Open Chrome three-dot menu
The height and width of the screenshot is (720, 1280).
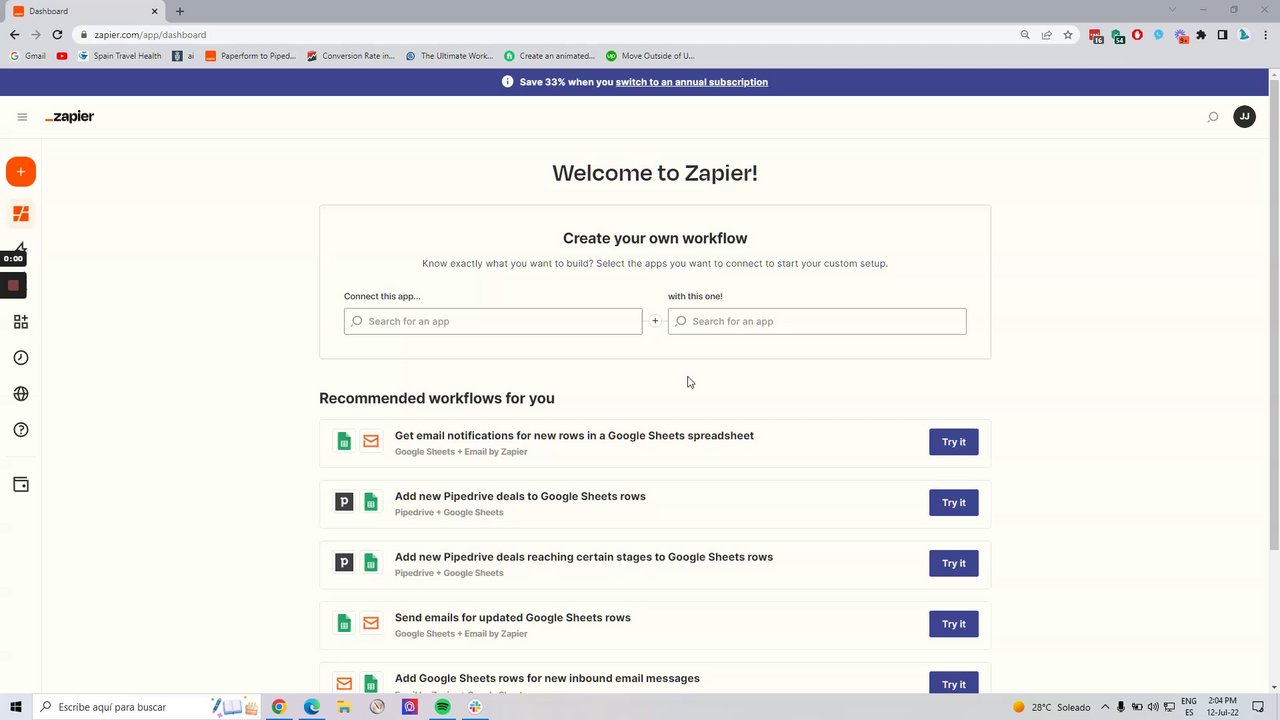(1265, 34)
